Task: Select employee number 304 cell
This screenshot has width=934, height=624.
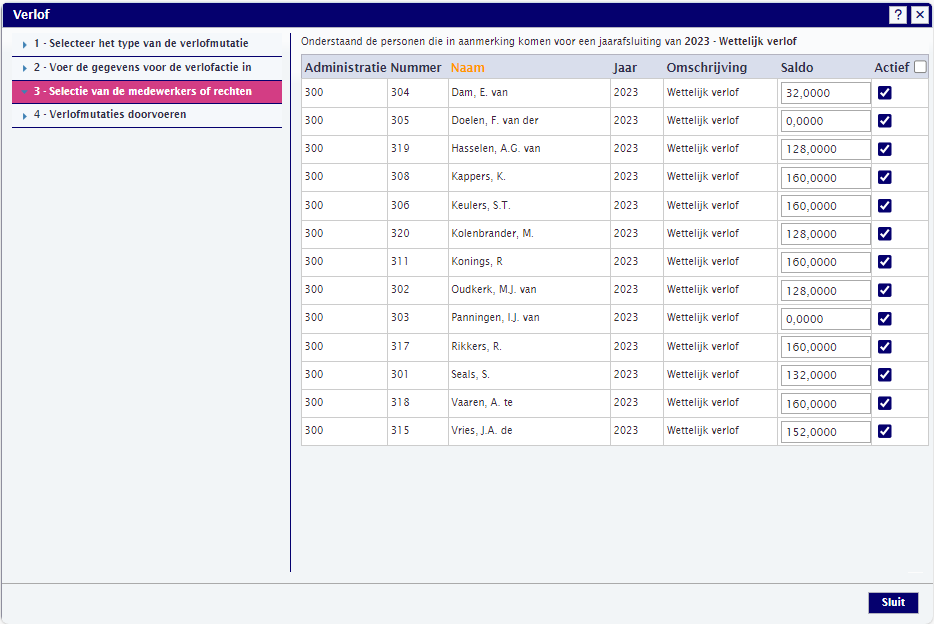Action: [418, 92]
